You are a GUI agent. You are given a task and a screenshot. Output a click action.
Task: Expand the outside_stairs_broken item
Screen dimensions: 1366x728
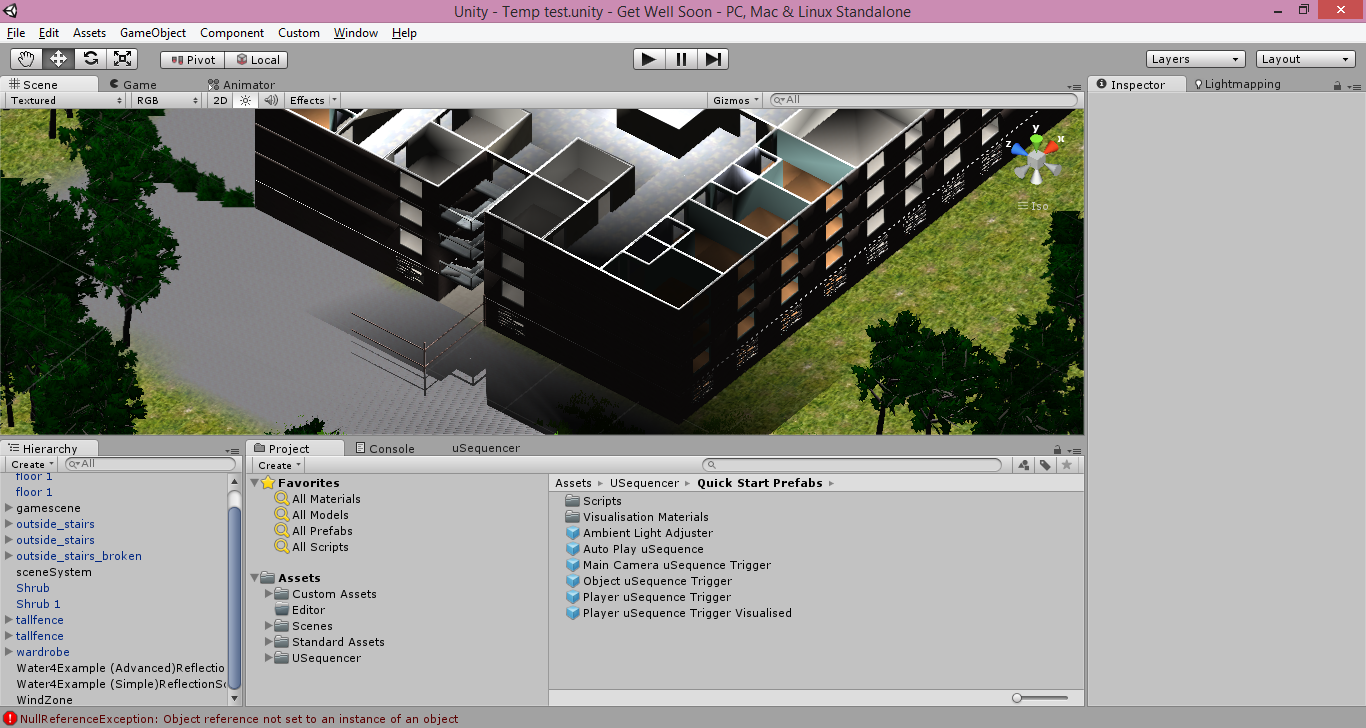click(x=9, y=556)
